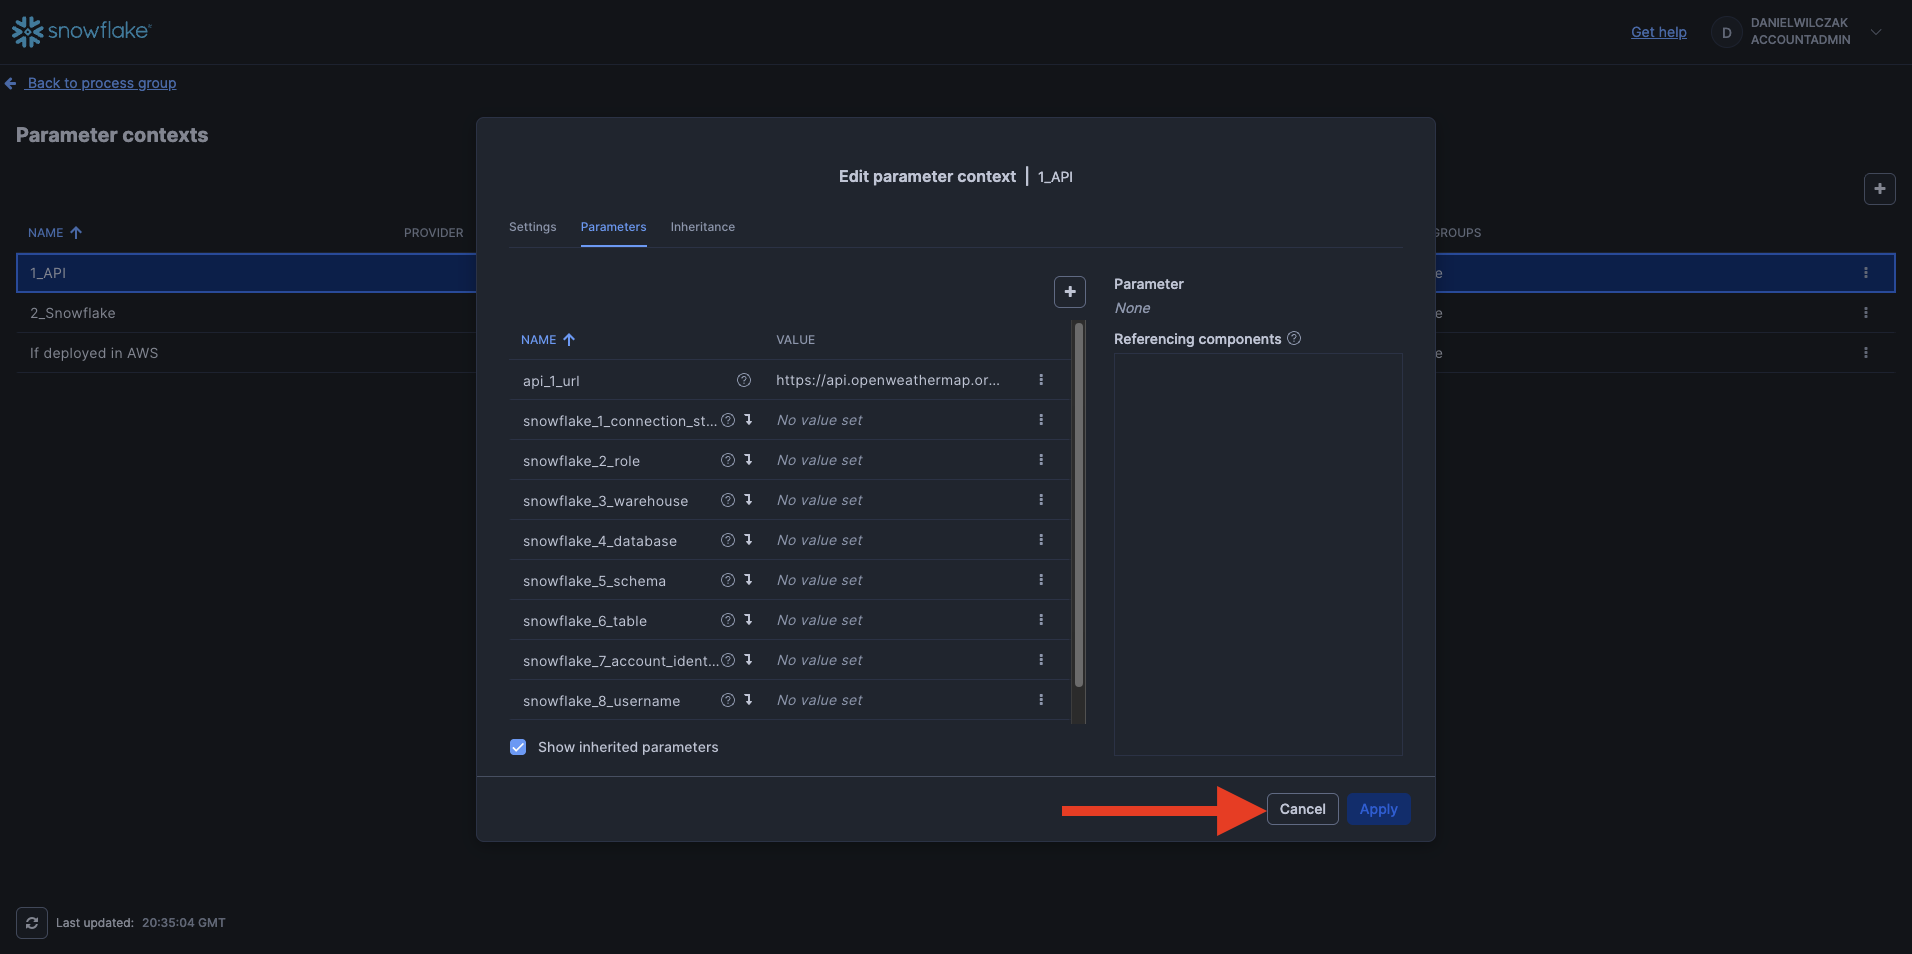This screenshot has height=954, width=1912.
Task: Click the Apply button
Action: coord(1378,809)
